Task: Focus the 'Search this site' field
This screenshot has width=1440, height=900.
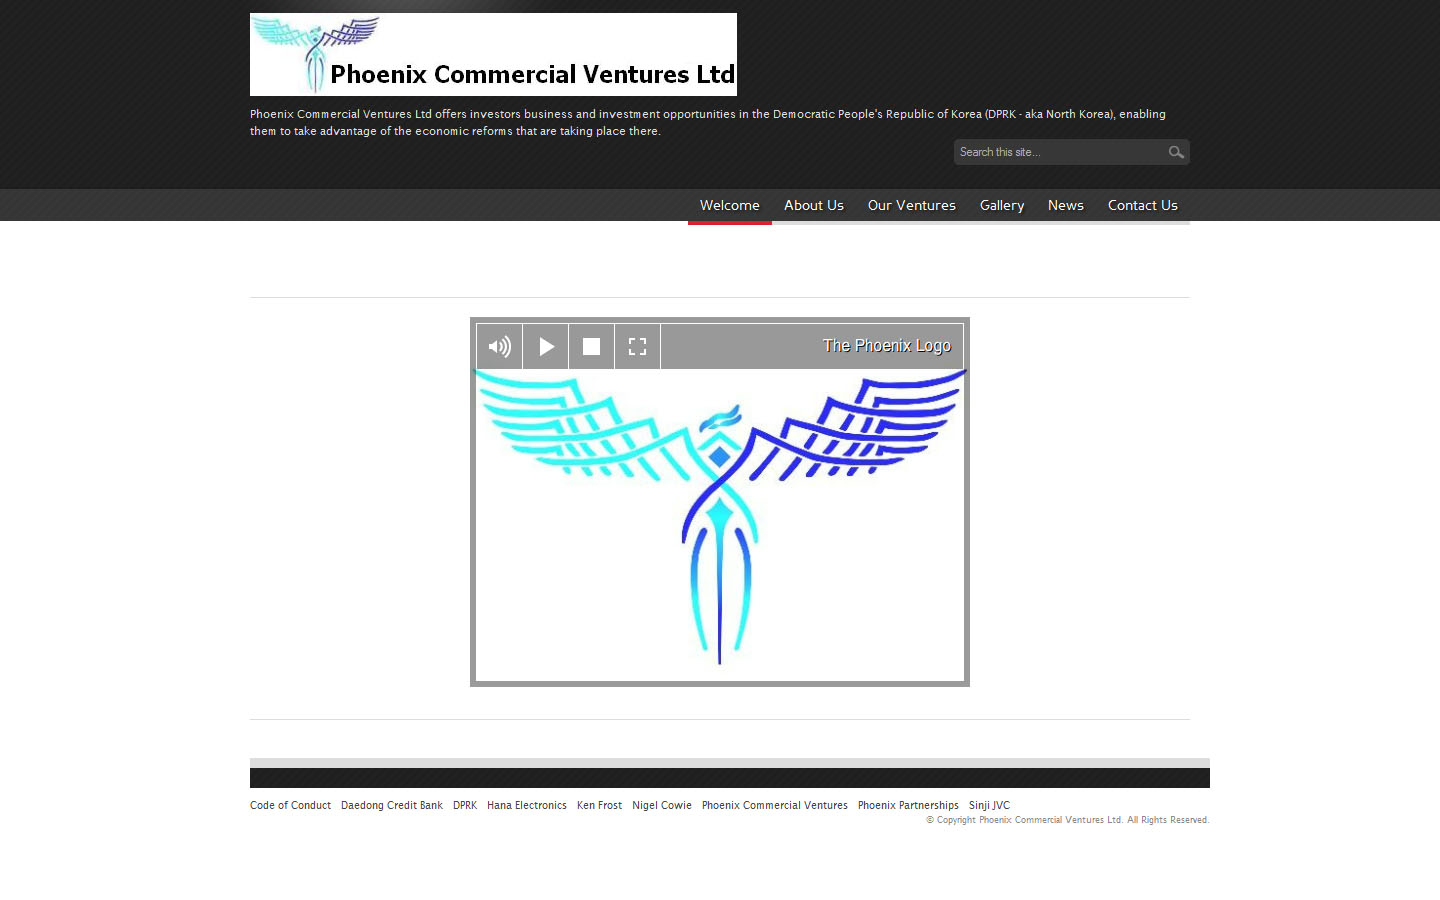Action: point(1058,152)
